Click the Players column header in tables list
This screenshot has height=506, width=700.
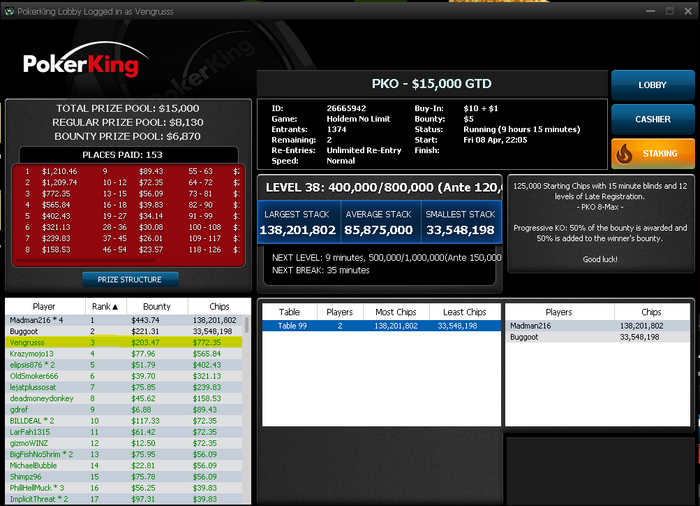pos(340,312)
